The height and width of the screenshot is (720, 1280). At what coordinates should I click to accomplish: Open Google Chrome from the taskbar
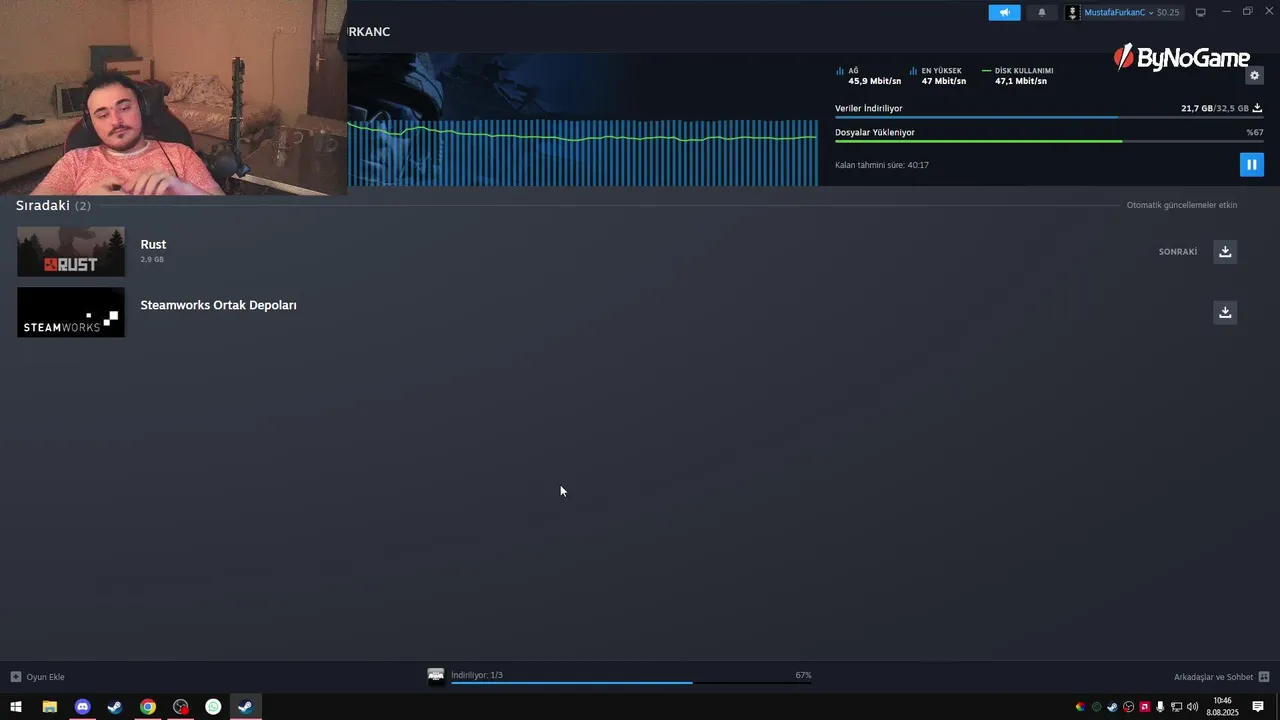click(148, 707)
